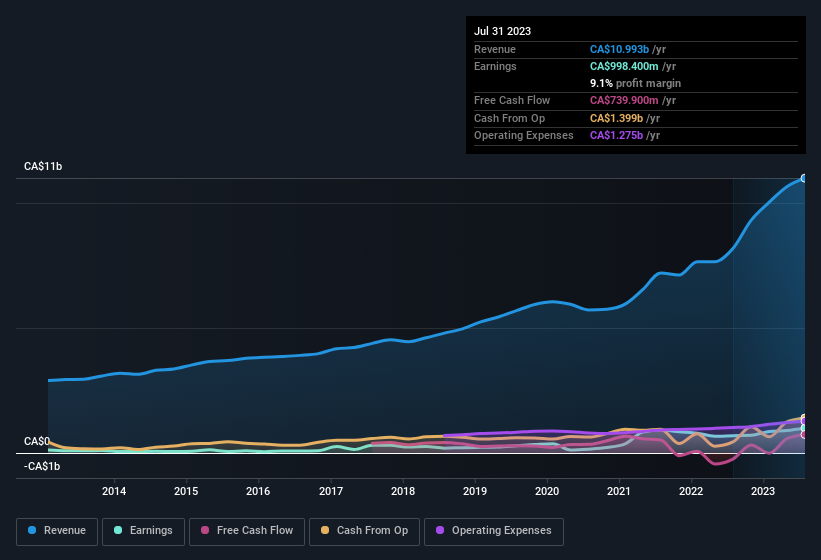Click the CA$1.275b operating expenses value

[616, 135]
